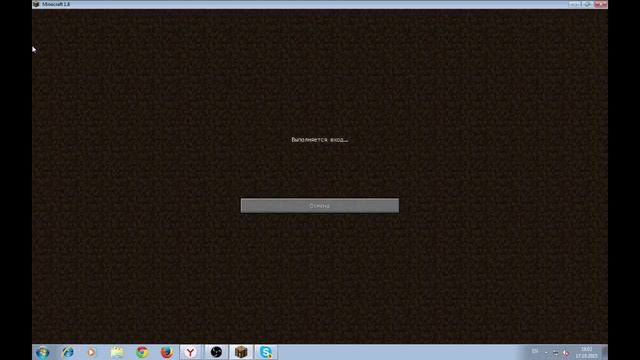Open the taskbar clock and date

[x=587, y=353]
